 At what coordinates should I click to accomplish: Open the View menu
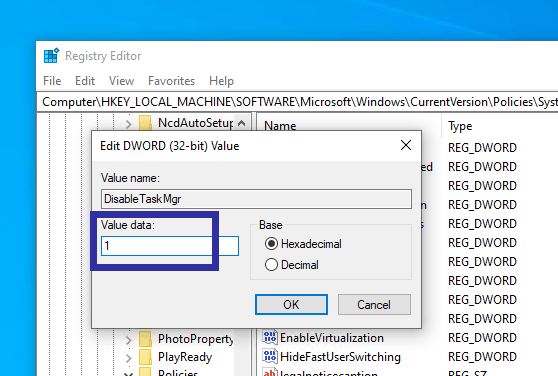[121, 81]
